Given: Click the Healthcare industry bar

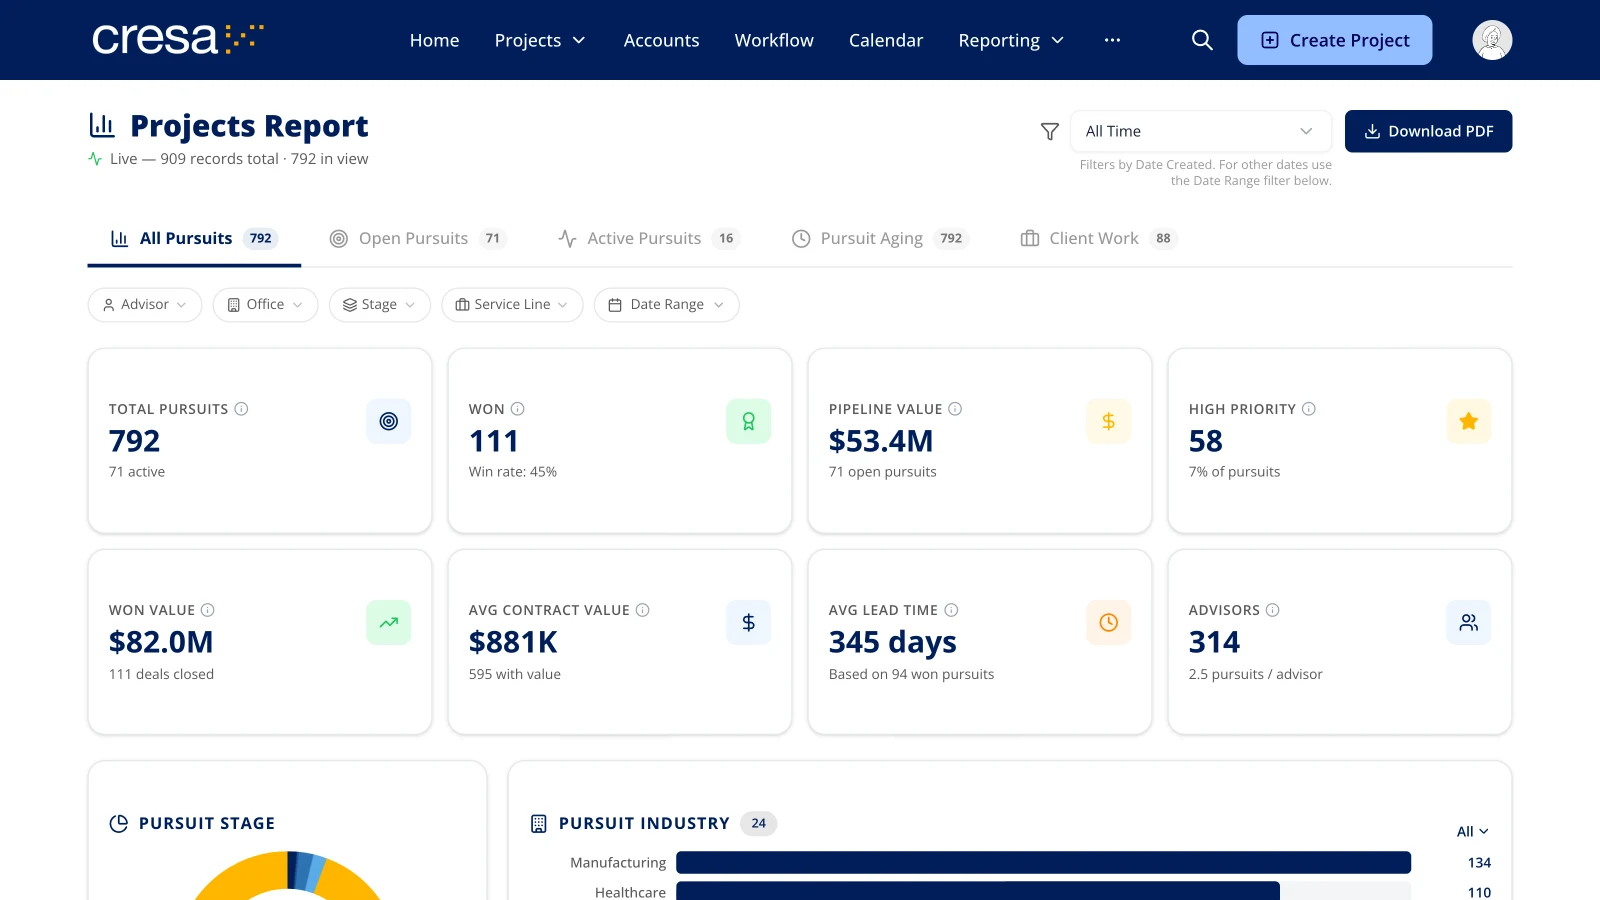Looking at the screenshot, I should [x=978, y=892].
